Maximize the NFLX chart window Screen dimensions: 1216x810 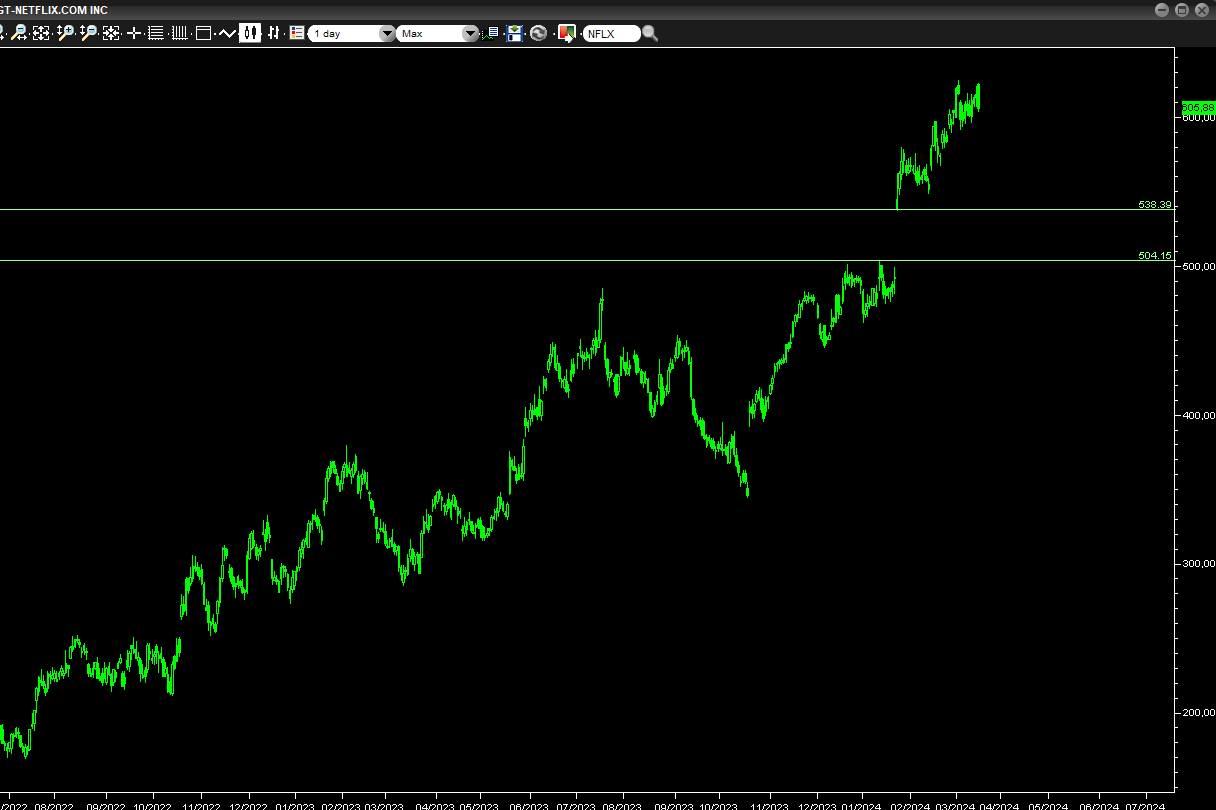coord(1181,9)
